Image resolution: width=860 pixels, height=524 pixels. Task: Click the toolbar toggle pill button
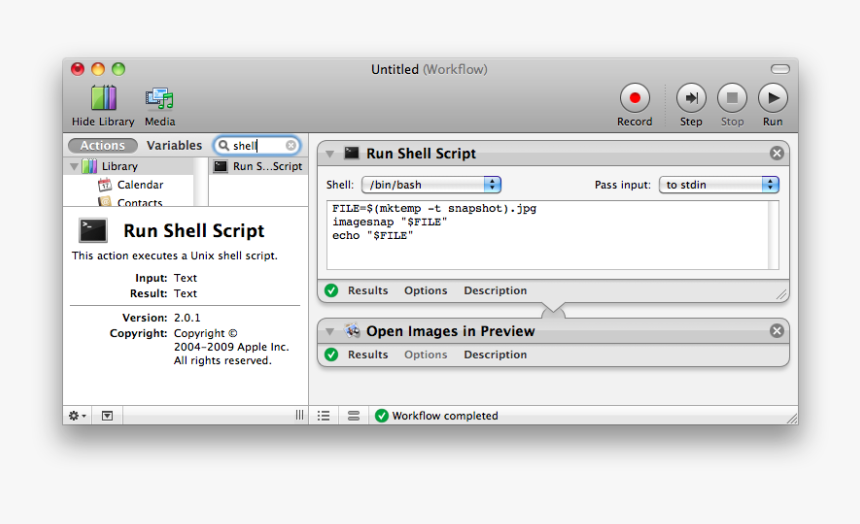click(x=780, y=69)
